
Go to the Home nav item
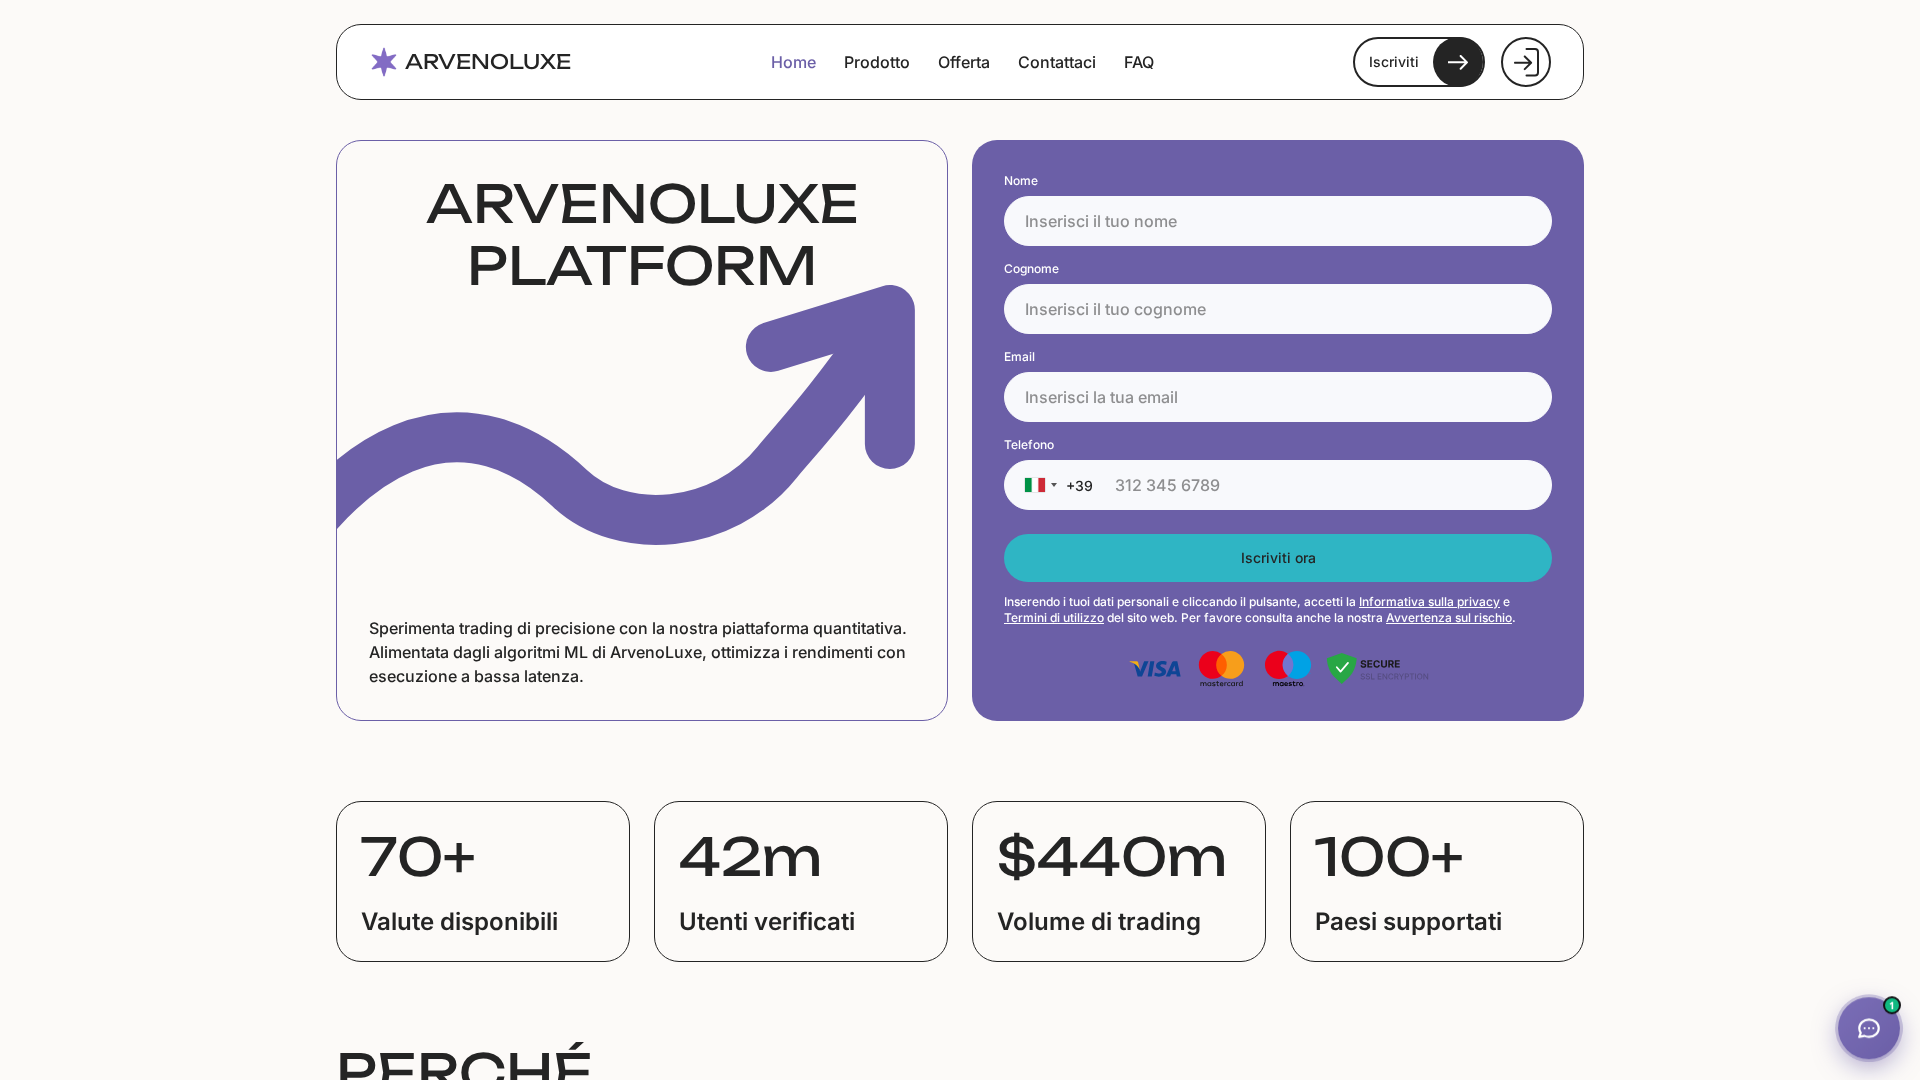(793, 62)
